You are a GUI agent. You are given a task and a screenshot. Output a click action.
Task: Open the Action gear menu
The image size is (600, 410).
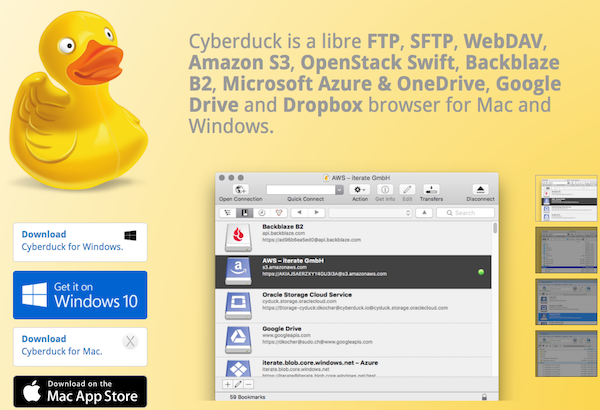click(x=360, y=189)
